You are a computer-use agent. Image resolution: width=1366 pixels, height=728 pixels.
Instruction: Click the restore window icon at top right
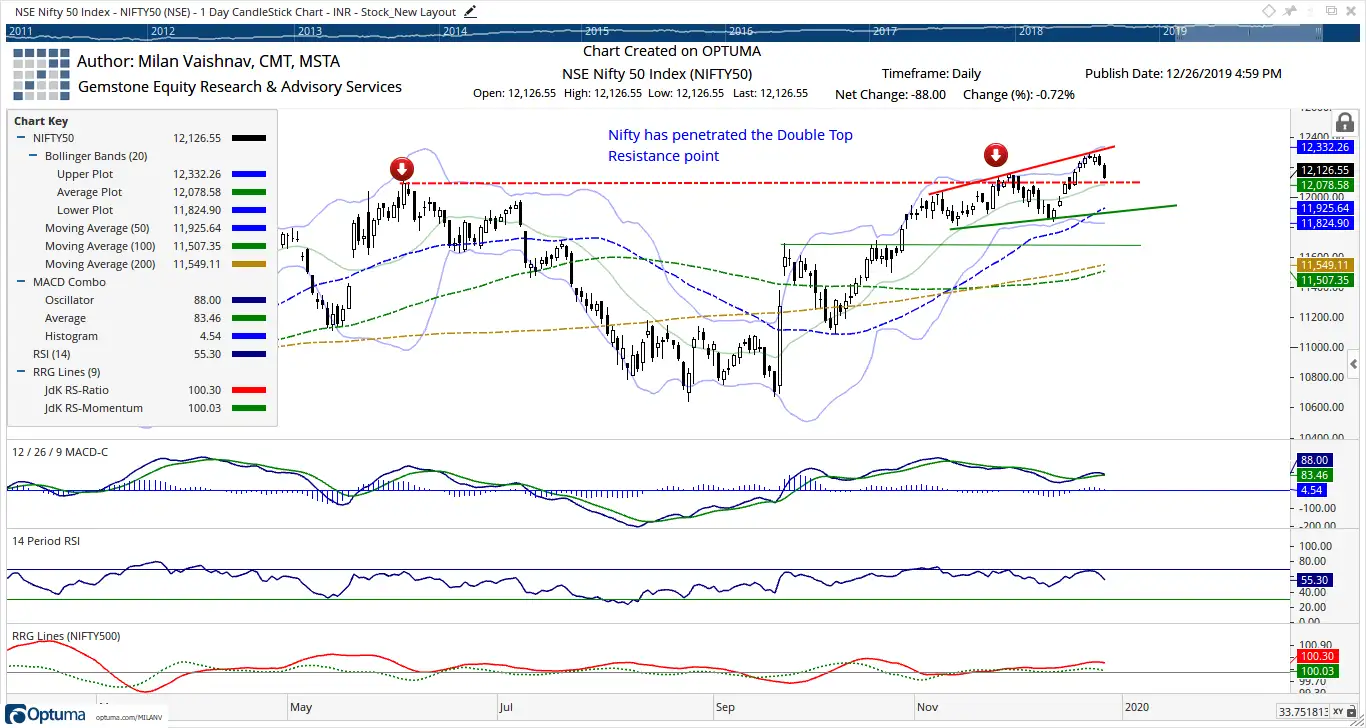point(1331,11)
